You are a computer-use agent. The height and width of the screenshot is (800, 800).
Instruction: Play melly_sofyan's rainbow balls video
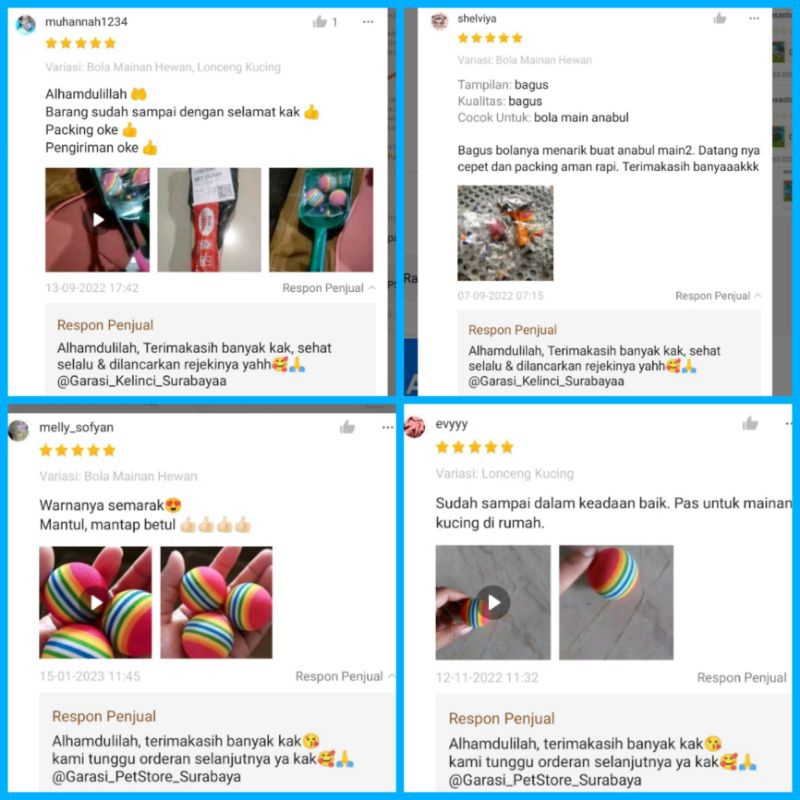[x=95, y=603]
